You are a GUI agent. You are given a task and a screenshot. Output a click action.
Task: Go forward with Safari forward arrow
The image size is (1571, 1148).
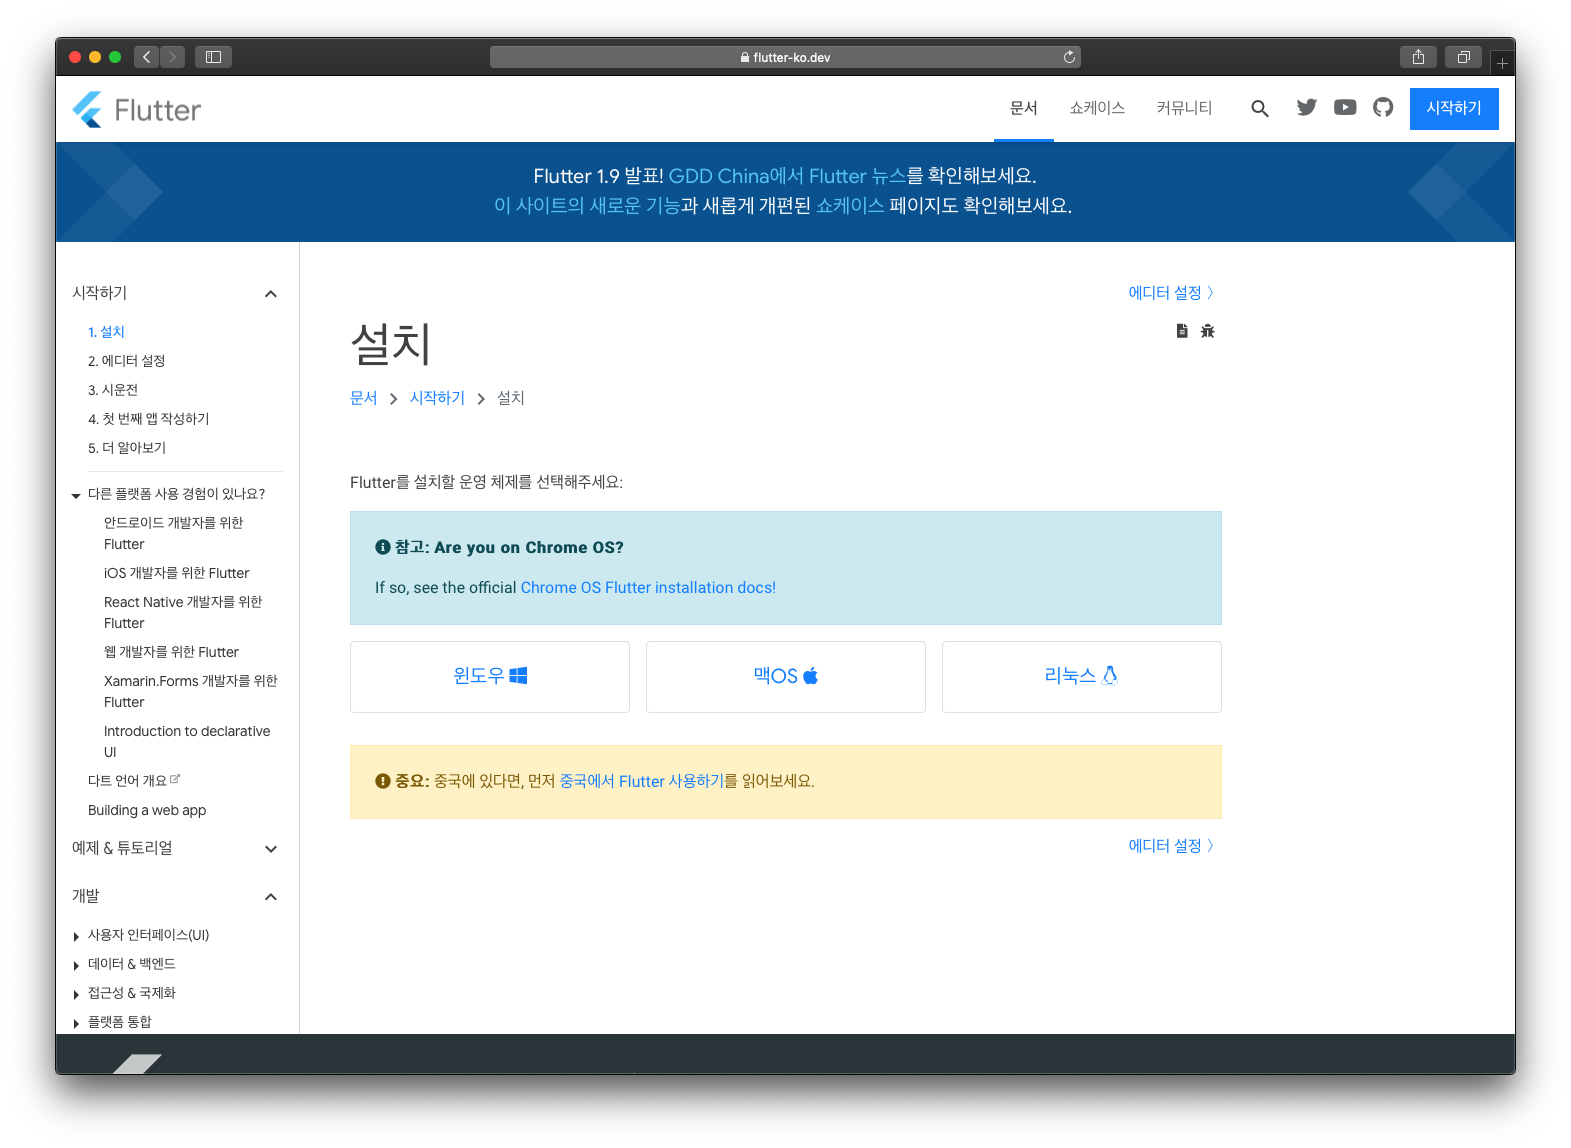click(x=173, y=57)
